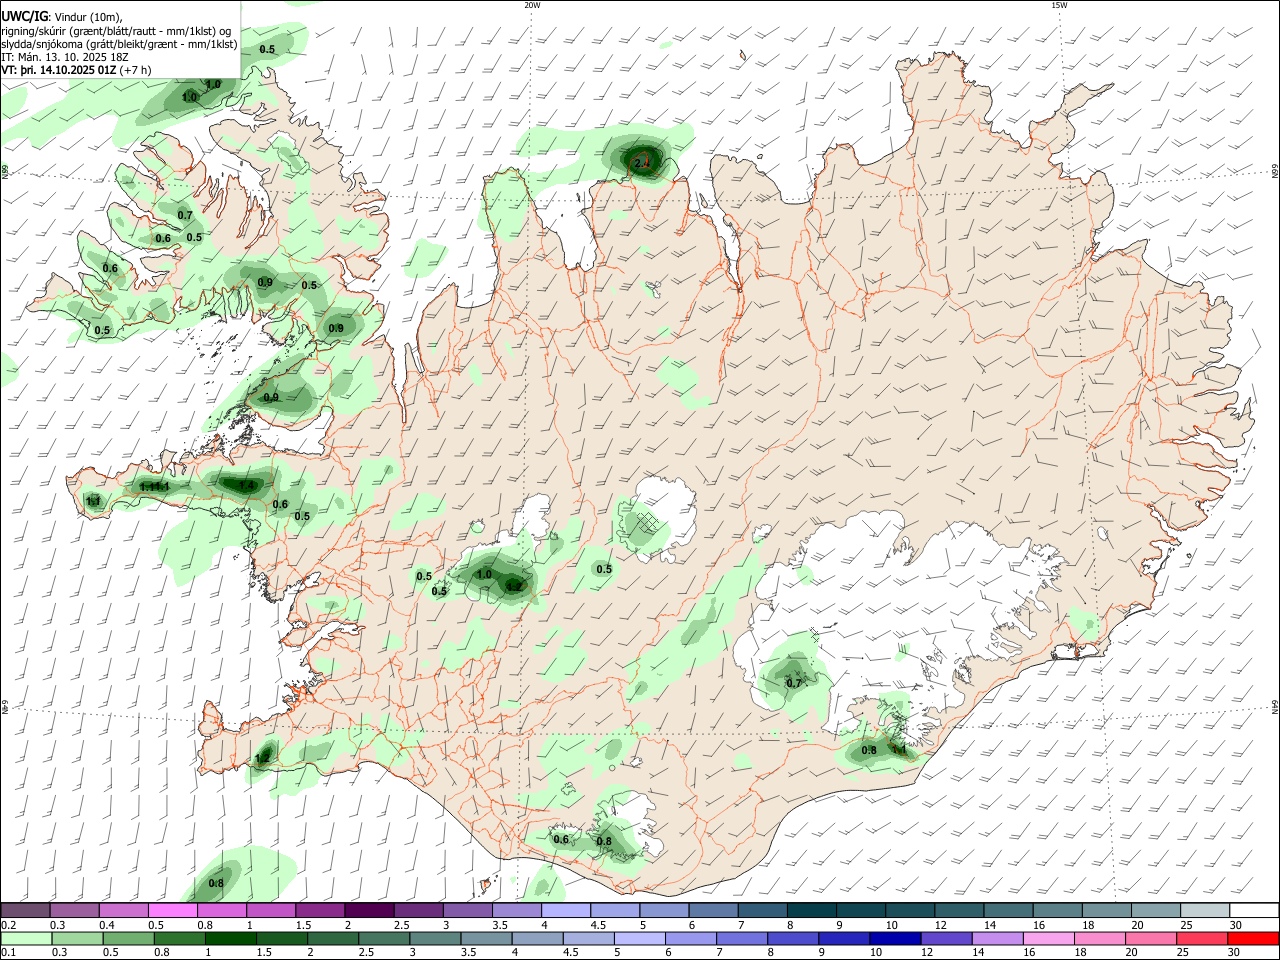Click the 0.8 value offshore southwest of Reykjanes
Image resolution: width=1280 pixels, height=960 pixels.
pos(216,883)
